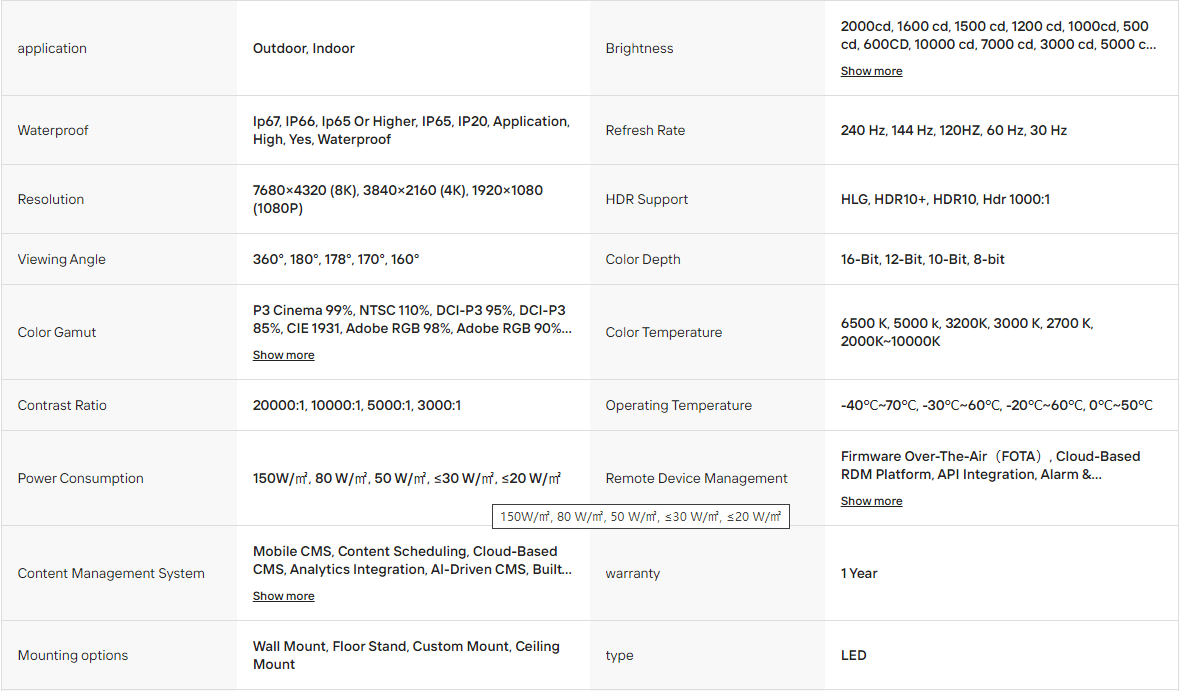1180x691 pixels.
Task: Click the 'Brightness' attribute label
Action: click(639, 48)
